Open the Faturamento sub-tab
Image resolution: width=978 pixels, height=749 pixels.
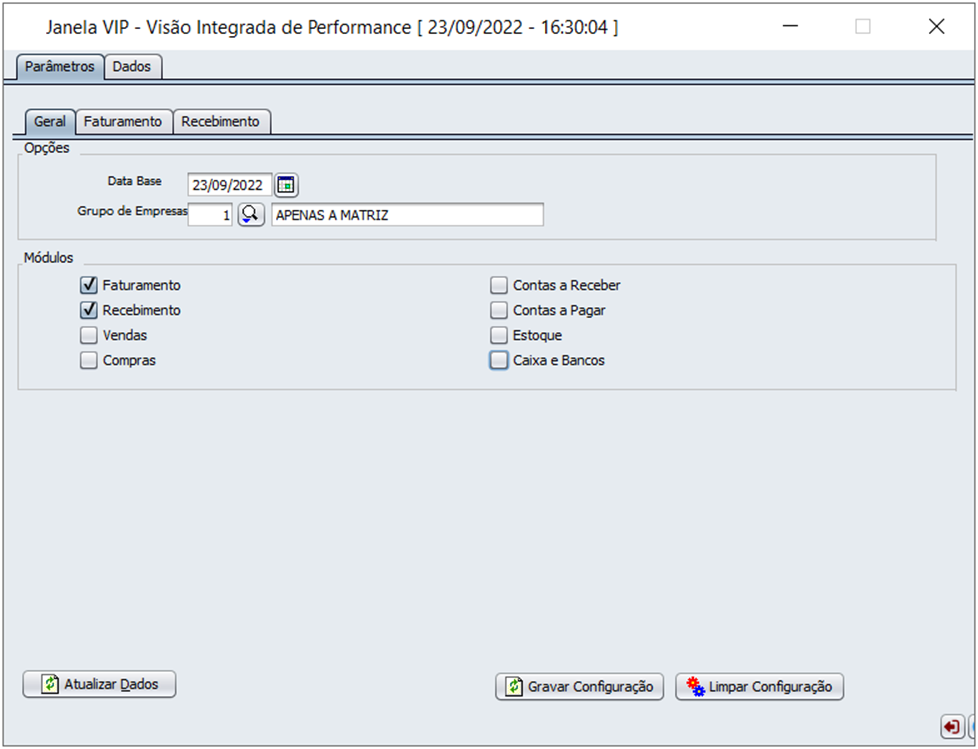pos(122,121)
